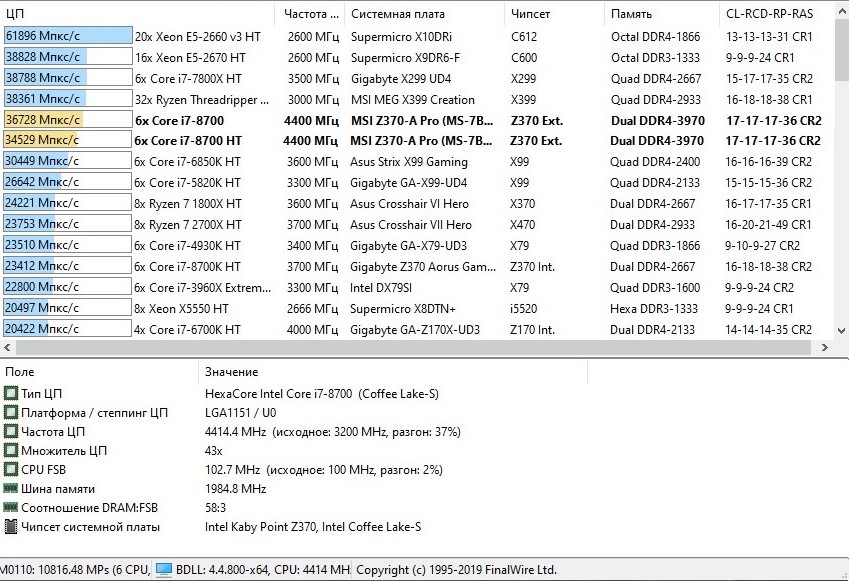849x581 pixels.
Task: Click horizontal scrollbar left arrow
Action: [7, 348]
